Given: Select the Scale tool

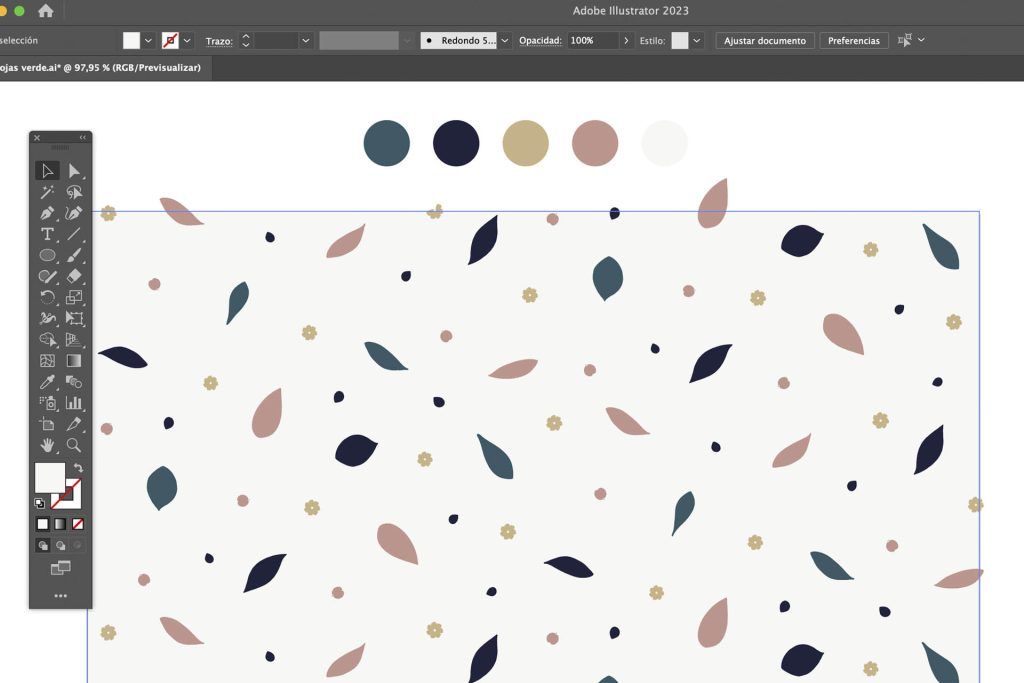Looking at the screenshot, I should tap(74, 297).
